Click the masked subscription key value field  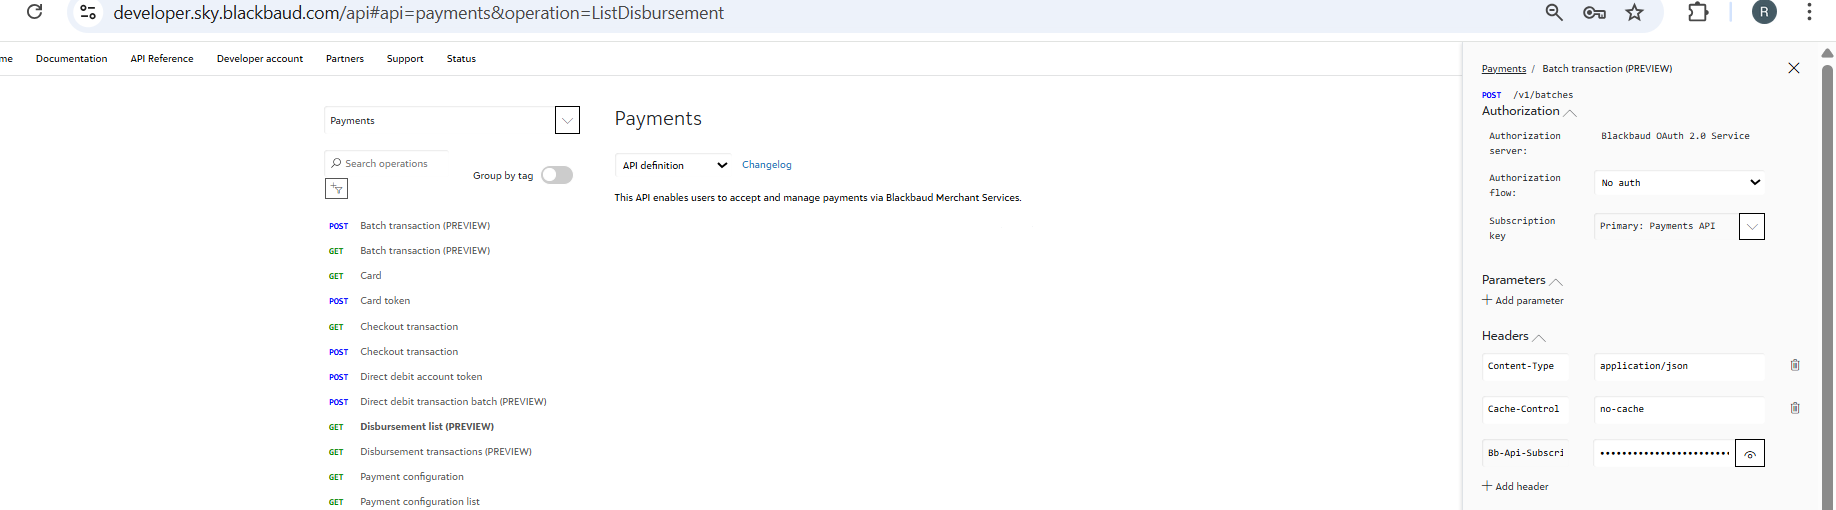tap(1664, 453)
